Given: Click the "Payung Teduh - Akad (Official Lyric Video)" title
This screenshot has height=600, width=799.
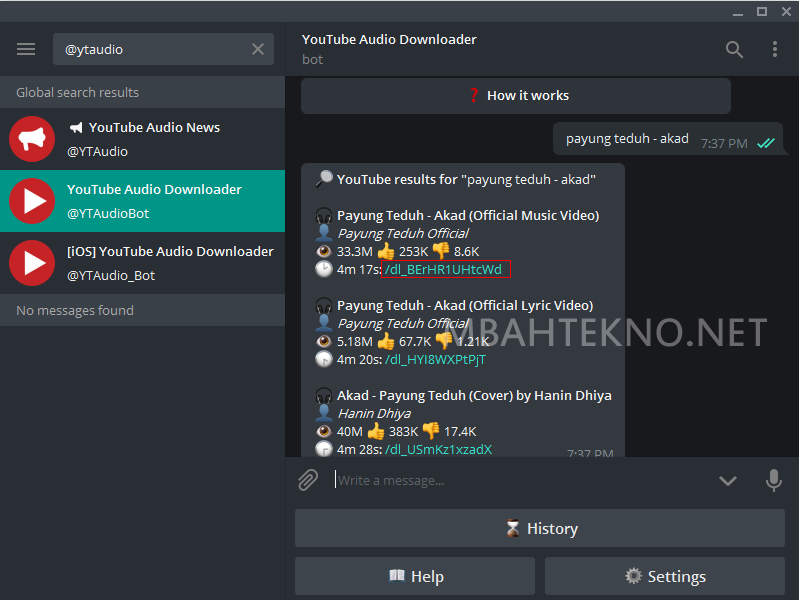Looking at the screenshot, I should point(465,305).
